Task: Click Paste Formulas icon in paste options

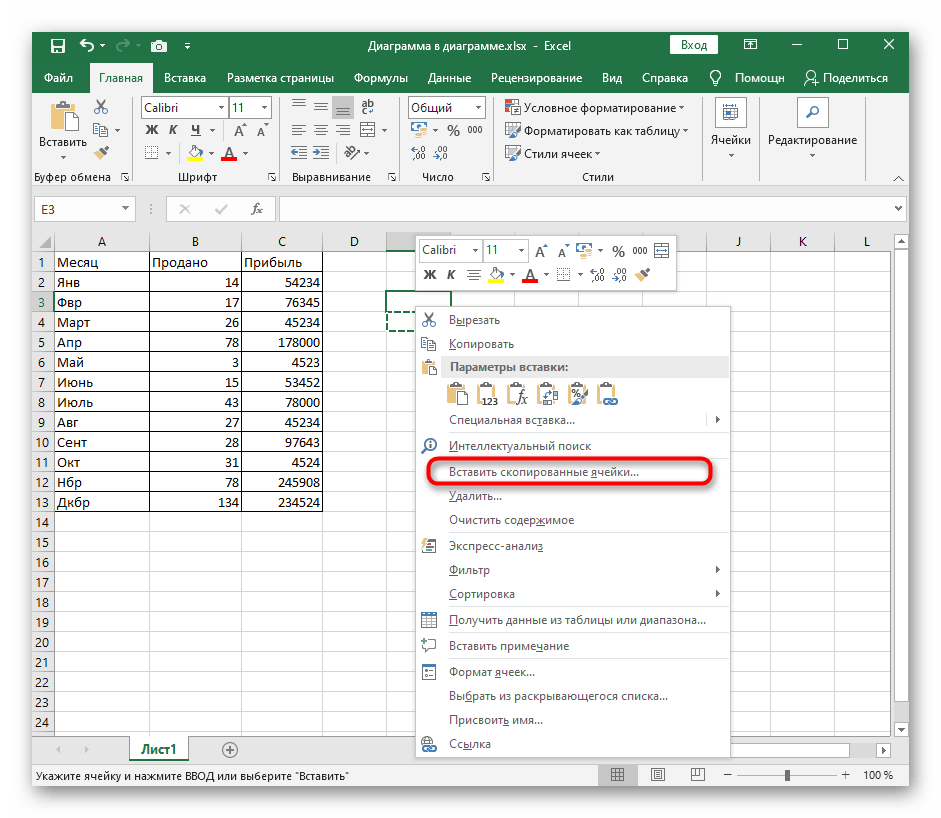Action: coord(517,394)
